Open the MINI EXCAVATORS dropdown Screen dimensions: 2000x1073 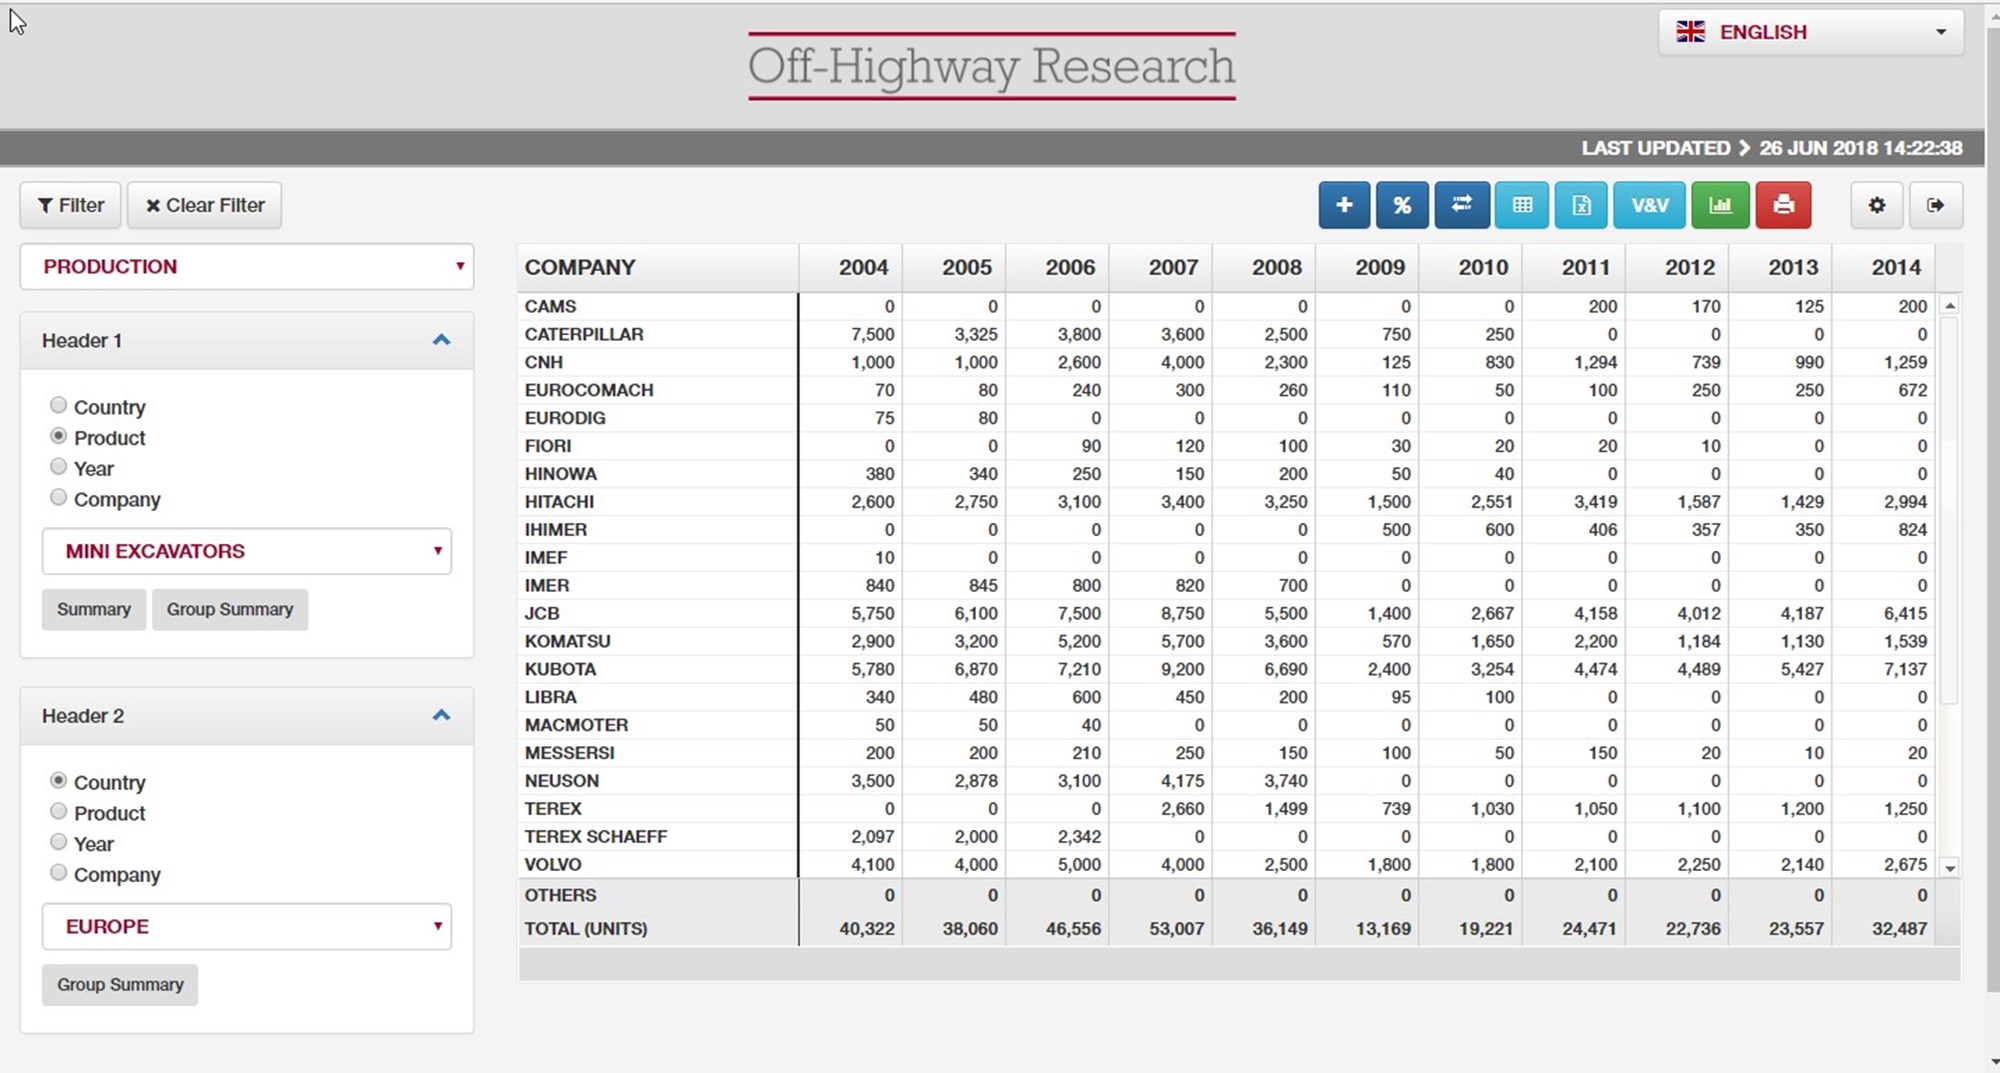pos(247,552)
